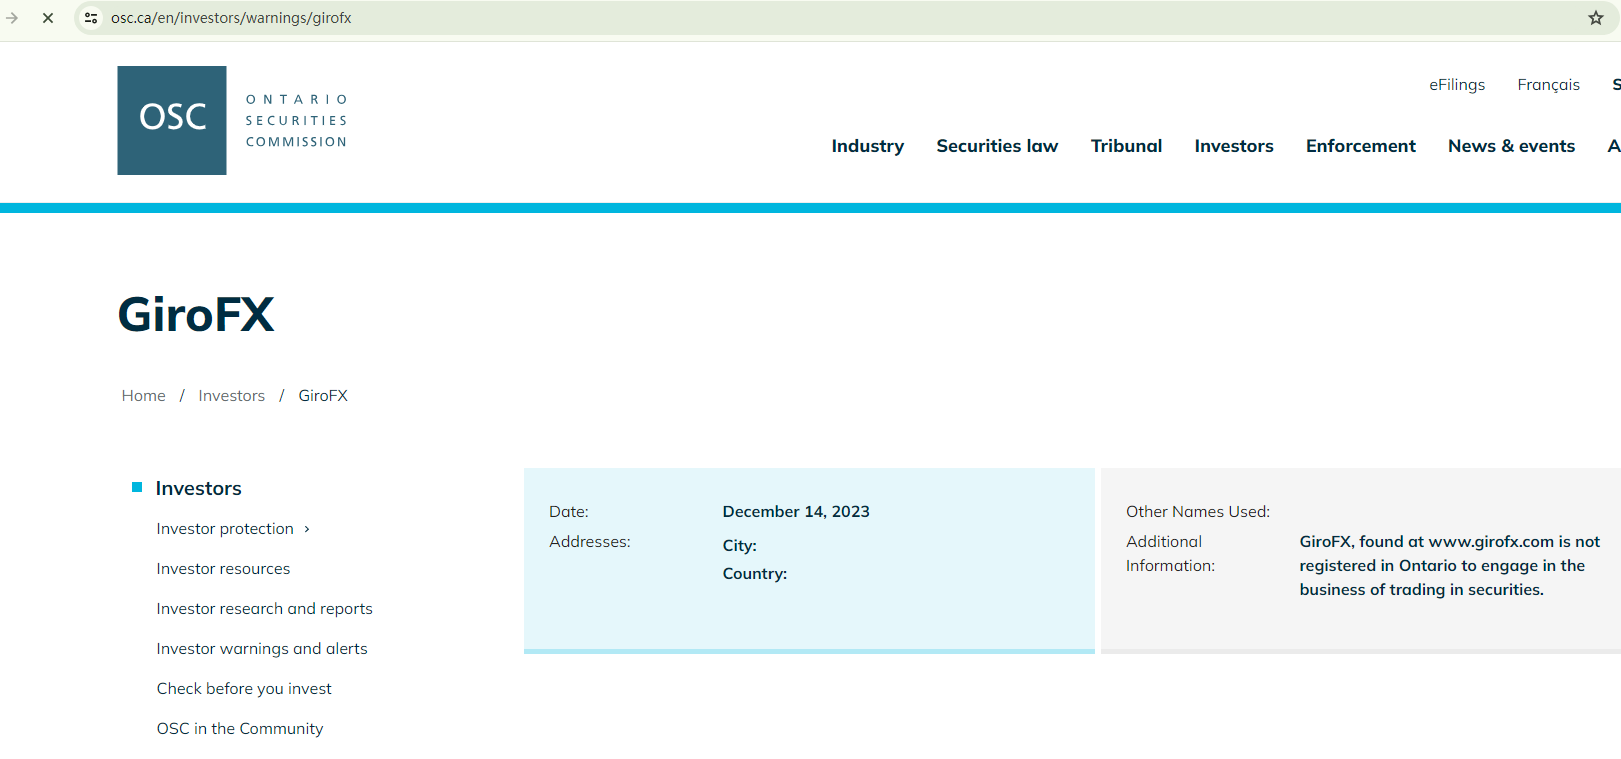Viewport: 1621px width, 759px height.
Task: Open Investor warnings and alerts link
Action: (x=262, y=649)
